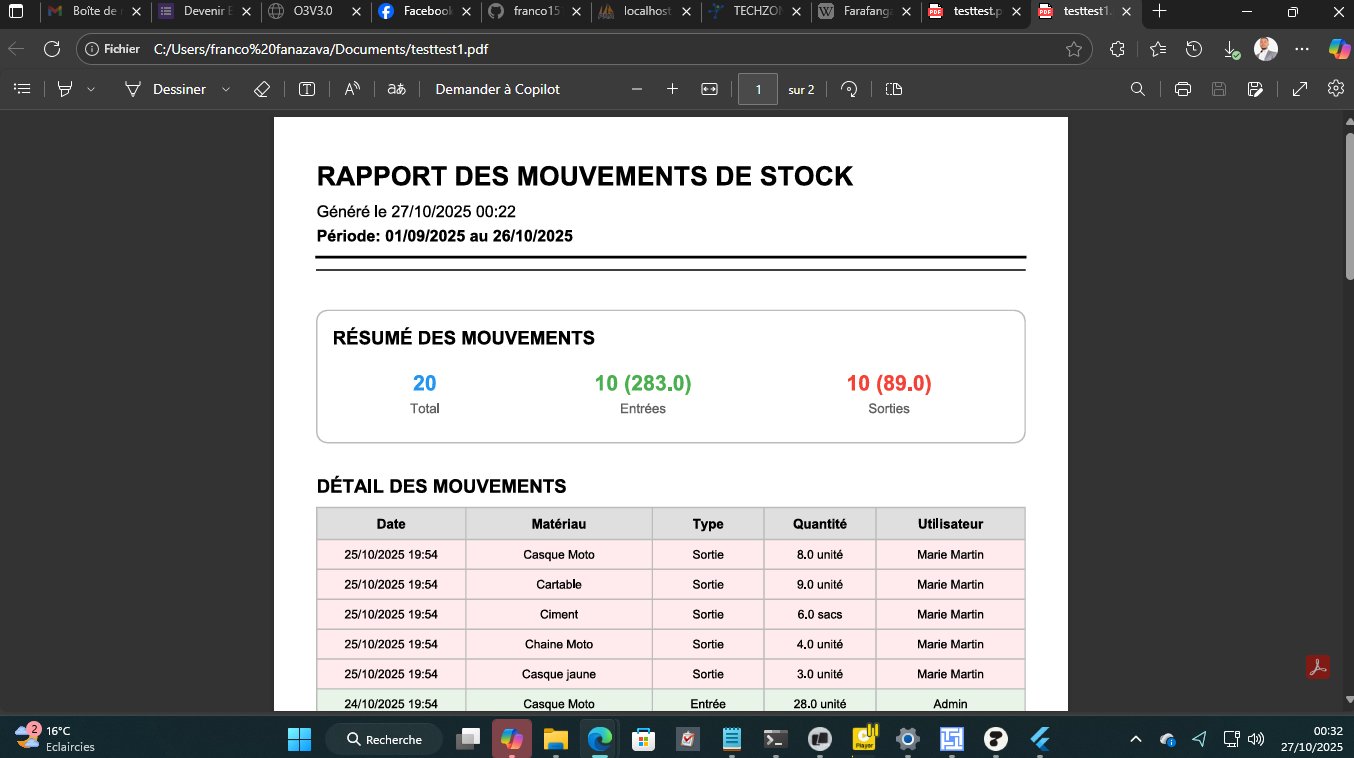Select the highlighter tool in PDF toolbar
This screenshot has width=1354, height=758.
65,89
